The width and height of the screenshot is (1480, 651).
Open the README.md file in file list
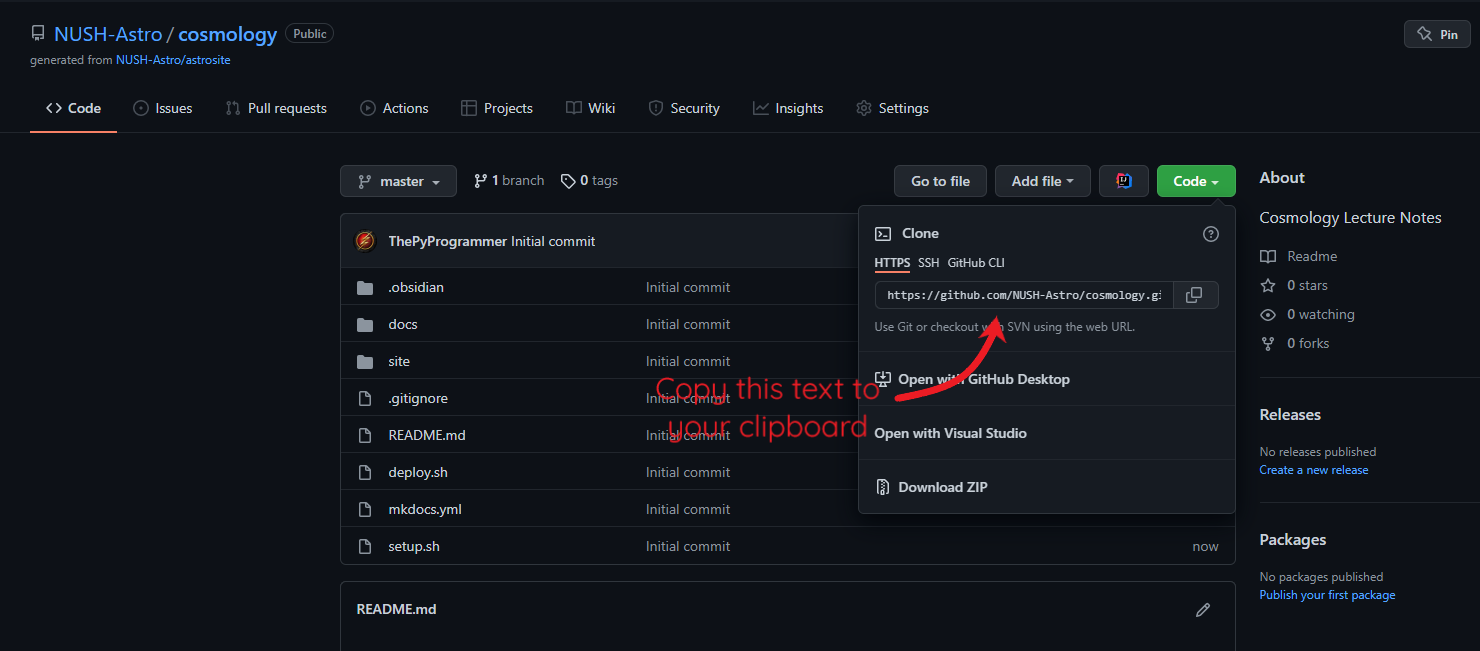click(x=427, y=435)
